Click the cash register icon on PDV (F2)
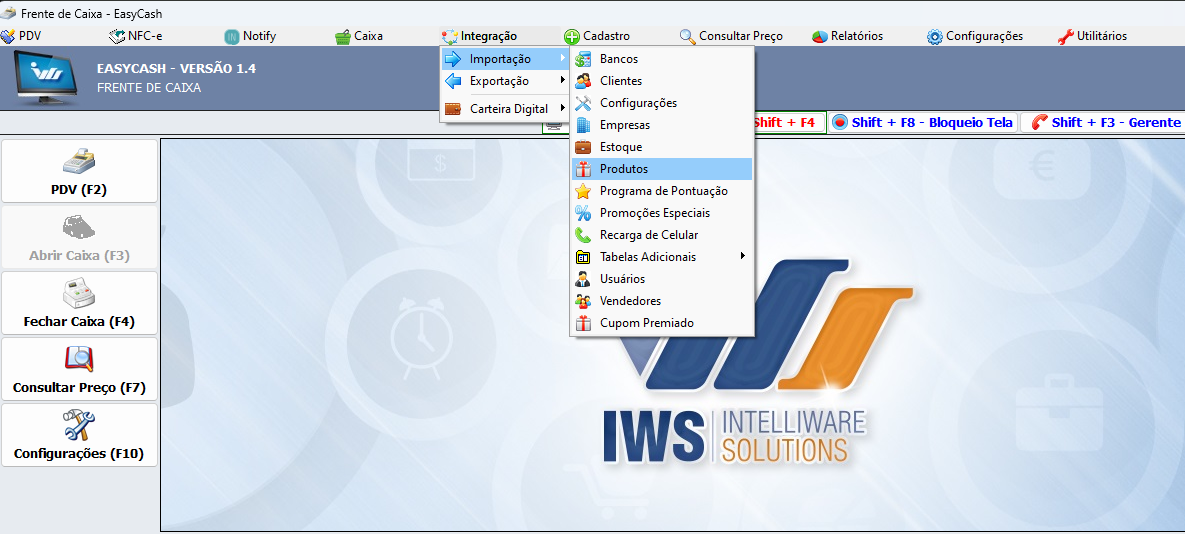 pyautogui.click(x=79, y=161)
